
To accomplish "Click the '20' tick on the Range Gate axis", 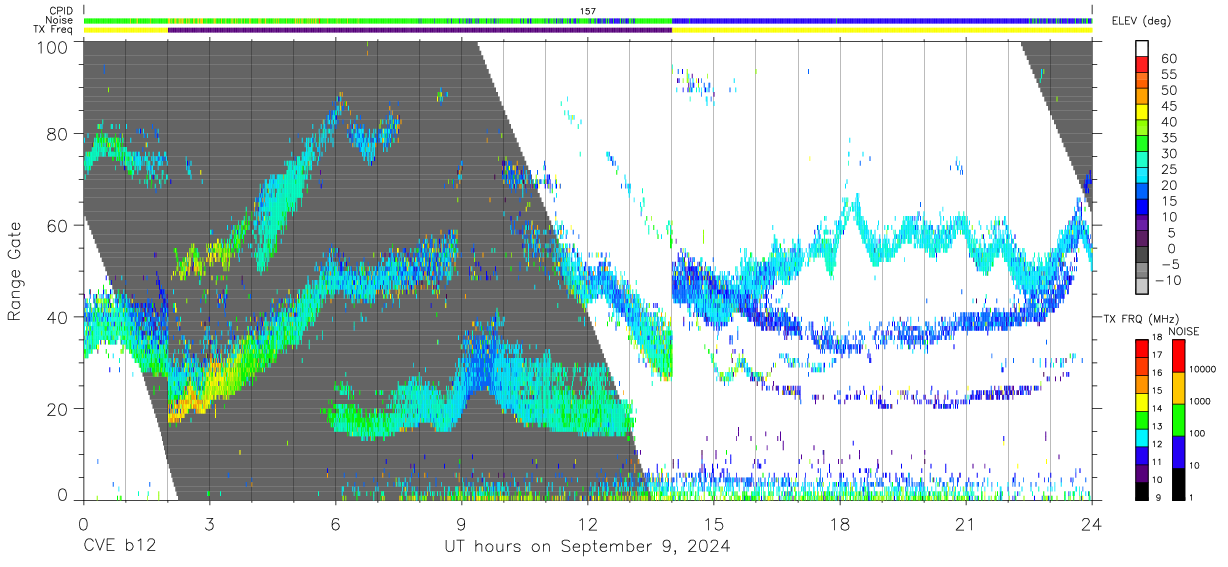I will point(57,409).
